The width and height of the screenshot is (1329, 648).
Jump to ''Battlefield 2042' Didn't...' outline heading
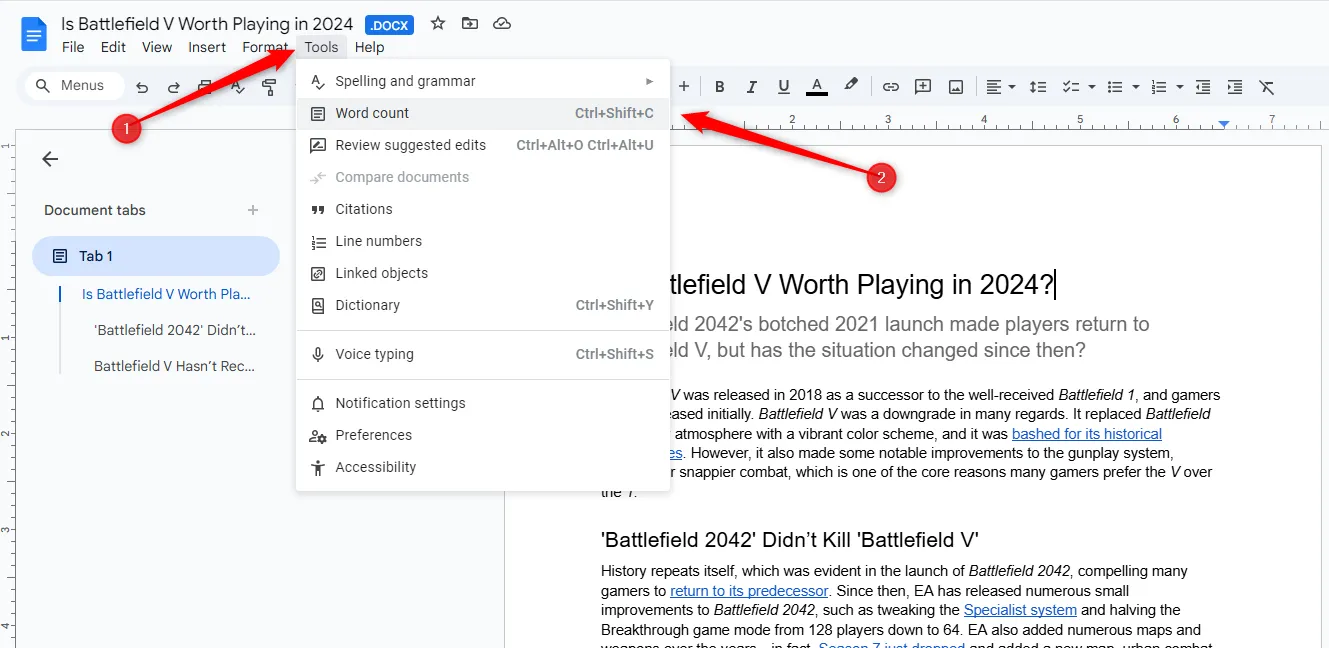point(175,330)
